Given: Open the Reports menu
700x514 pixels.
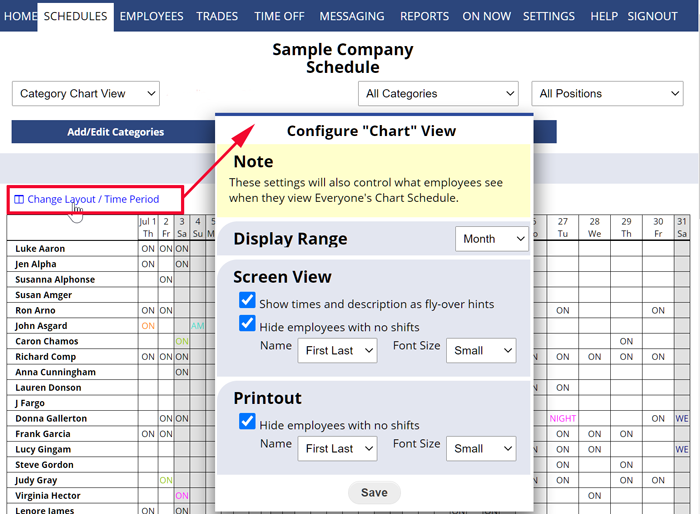Looking at the screenshot, I should click(424, 16).
